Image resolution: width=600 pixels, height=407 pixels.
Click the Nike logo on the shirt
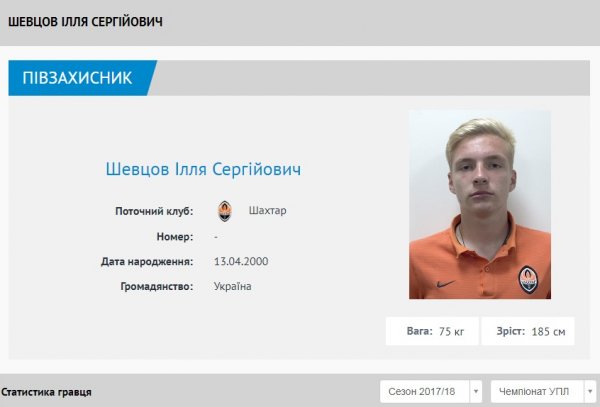point(445,284)
